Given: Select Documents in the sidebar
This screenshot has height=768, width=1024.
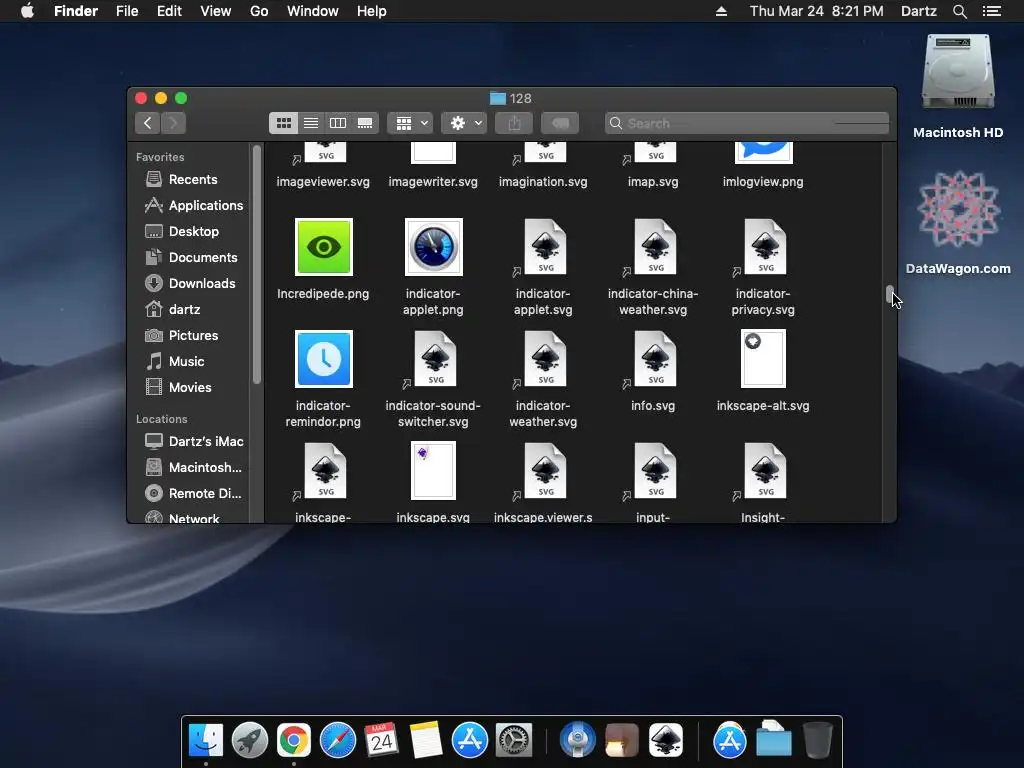Looking at the screenshot, I should (x=189, y=257).
